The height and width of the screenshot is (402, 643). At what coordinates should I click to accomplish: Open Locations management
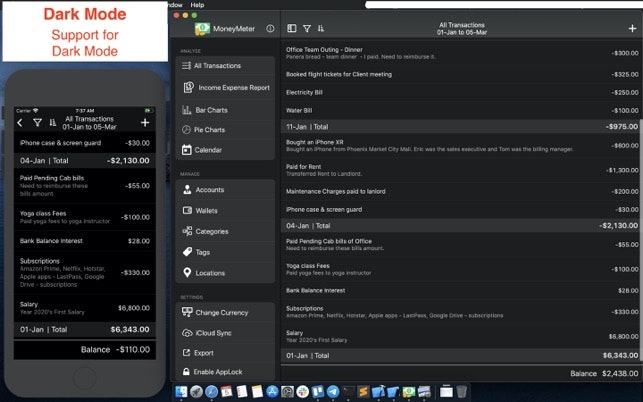(225, 273)
